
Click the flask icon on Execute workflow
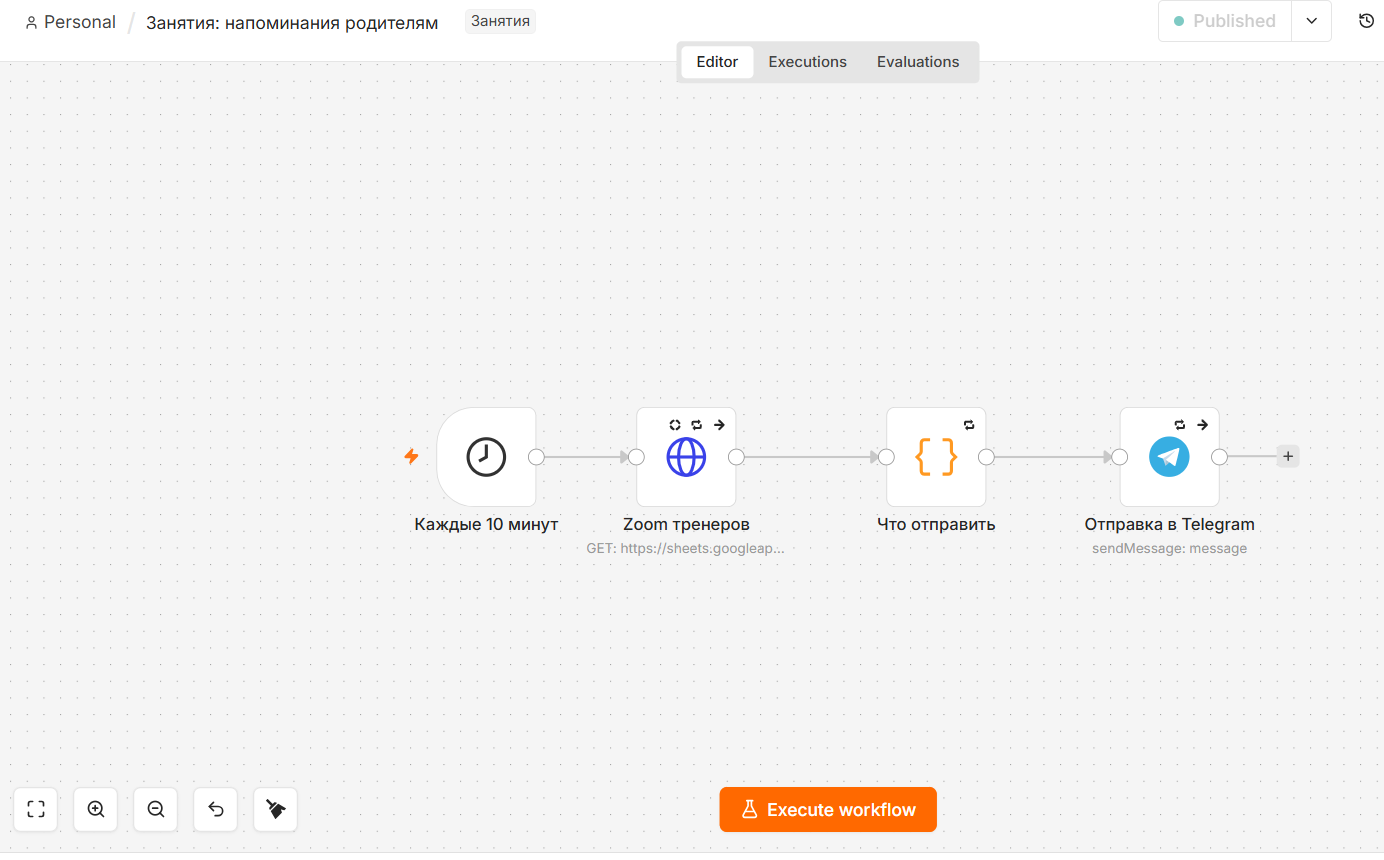click(x=749, y=810)
